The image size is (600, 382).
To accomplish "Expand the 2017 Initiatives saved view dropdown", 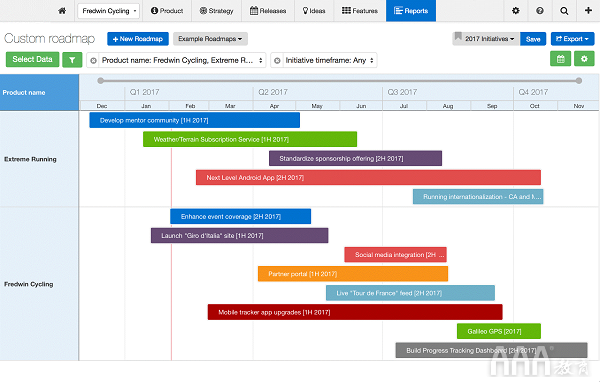I will click(486, 39).
